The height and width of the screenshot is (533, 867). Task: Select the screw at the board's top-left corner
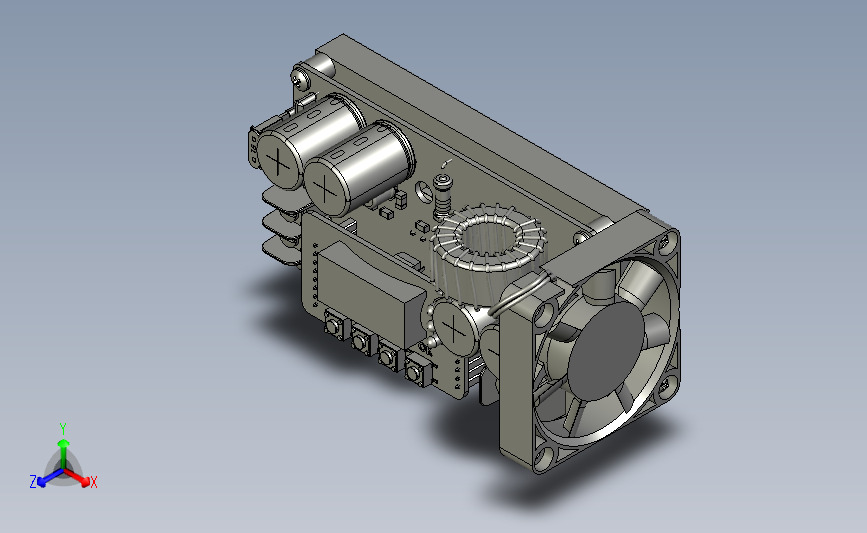[300, 78]
